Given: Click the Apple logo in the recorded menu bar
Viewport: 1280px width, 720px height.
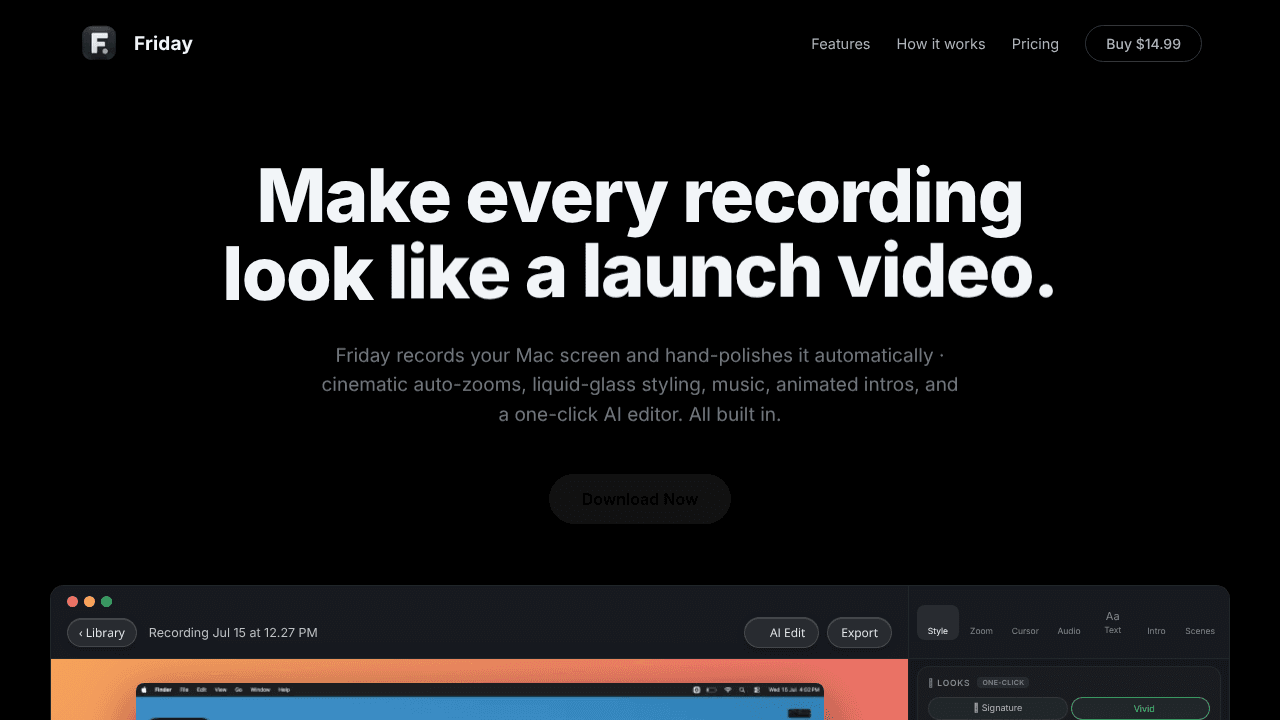Looking at the screenshot, I should click(x=143, y=690).
